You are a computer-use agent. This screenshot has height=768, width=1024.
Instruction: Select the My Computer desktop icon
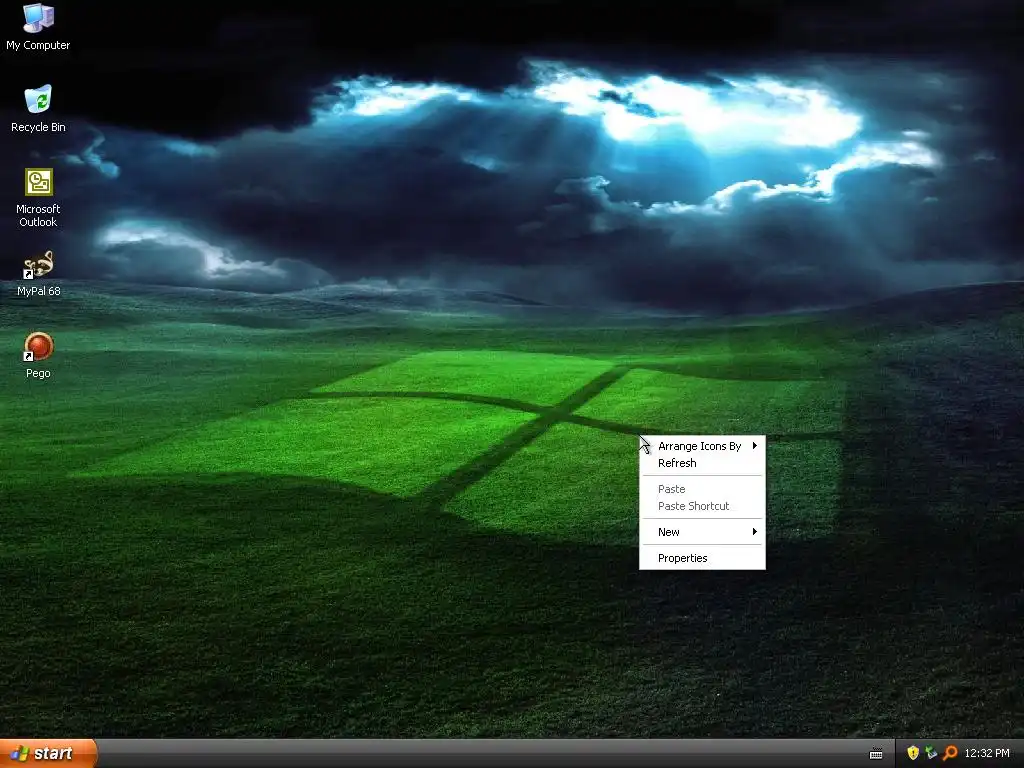[38, 26]
